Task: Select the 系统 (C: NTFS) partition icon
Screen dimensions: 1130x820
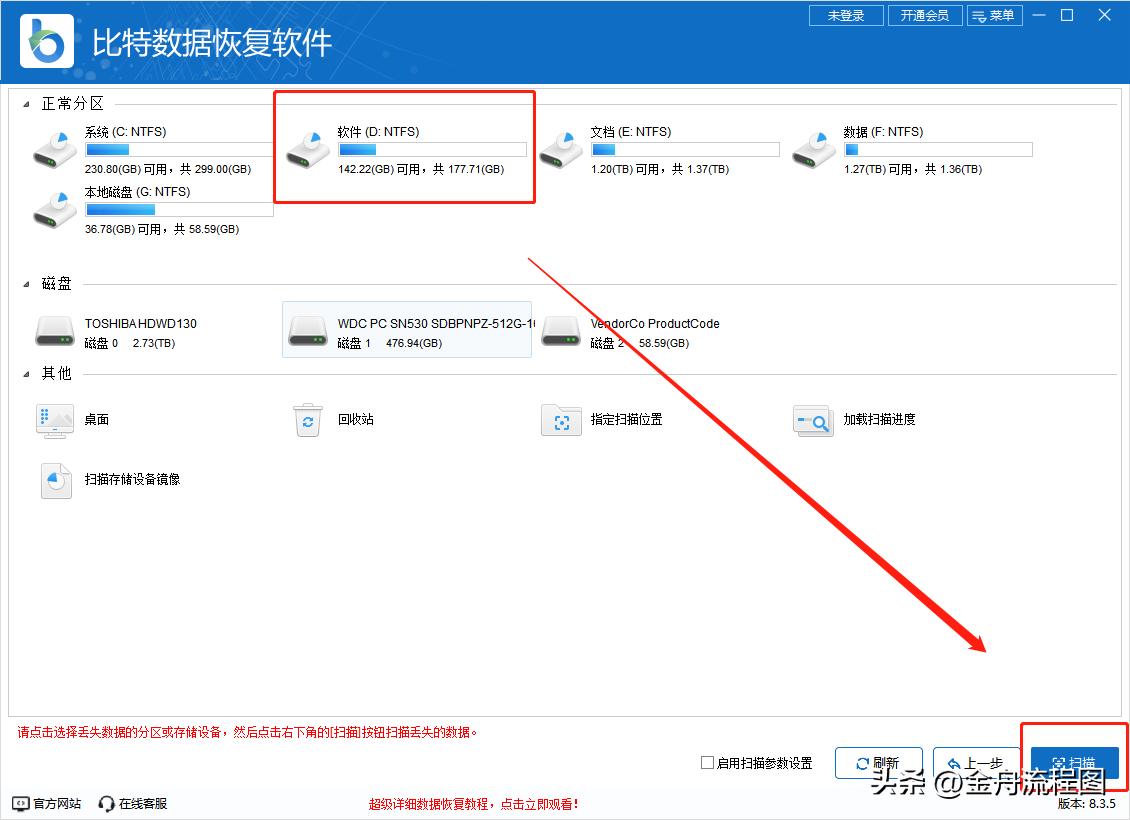Action: pos(55,148)
